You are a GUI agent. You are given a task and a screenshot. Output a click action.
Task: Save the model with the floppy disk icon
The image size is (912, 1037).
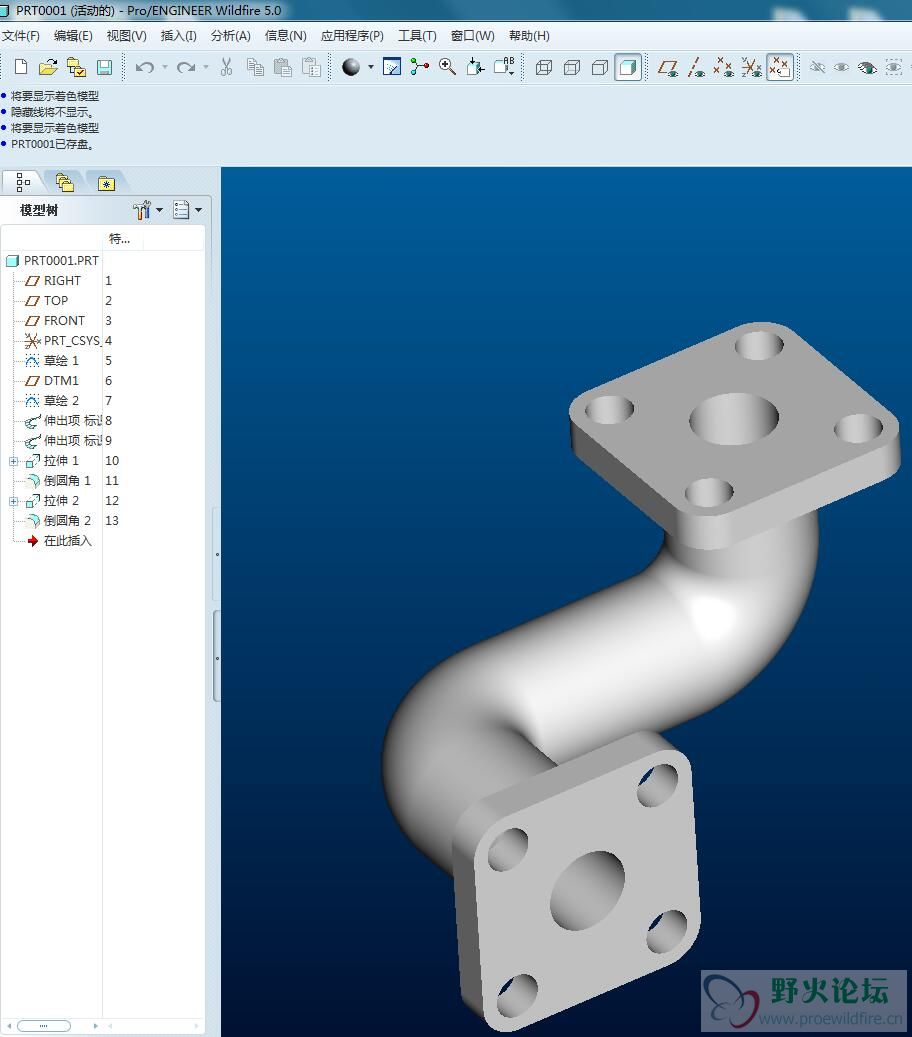104,67
